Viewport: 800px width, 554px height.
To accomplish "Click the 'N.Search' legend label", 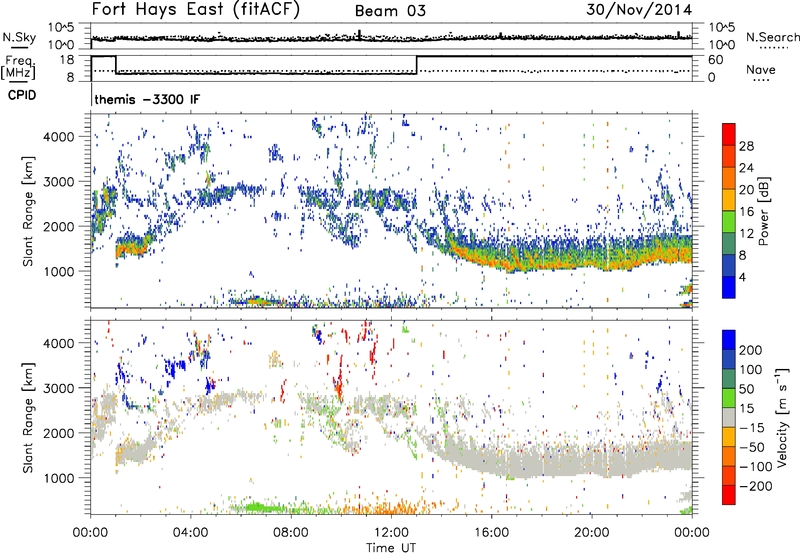I will (x=773, y=37).
